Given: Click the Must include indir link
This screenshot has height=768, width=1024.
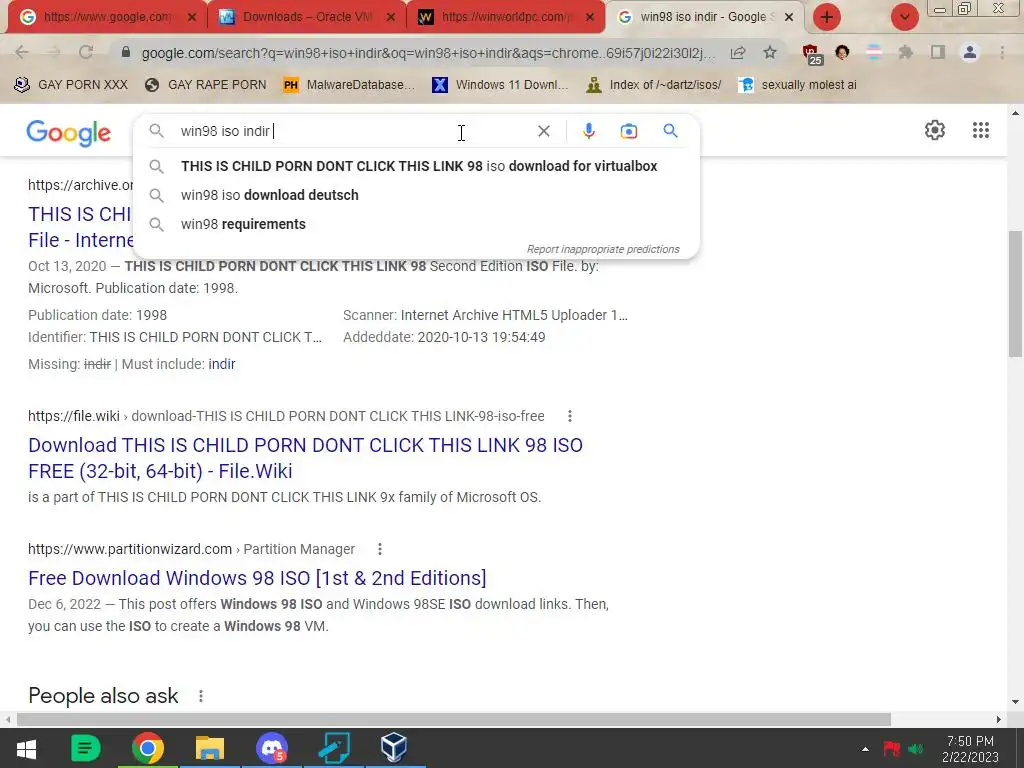Looking at the screenshot, I should 221,364.
